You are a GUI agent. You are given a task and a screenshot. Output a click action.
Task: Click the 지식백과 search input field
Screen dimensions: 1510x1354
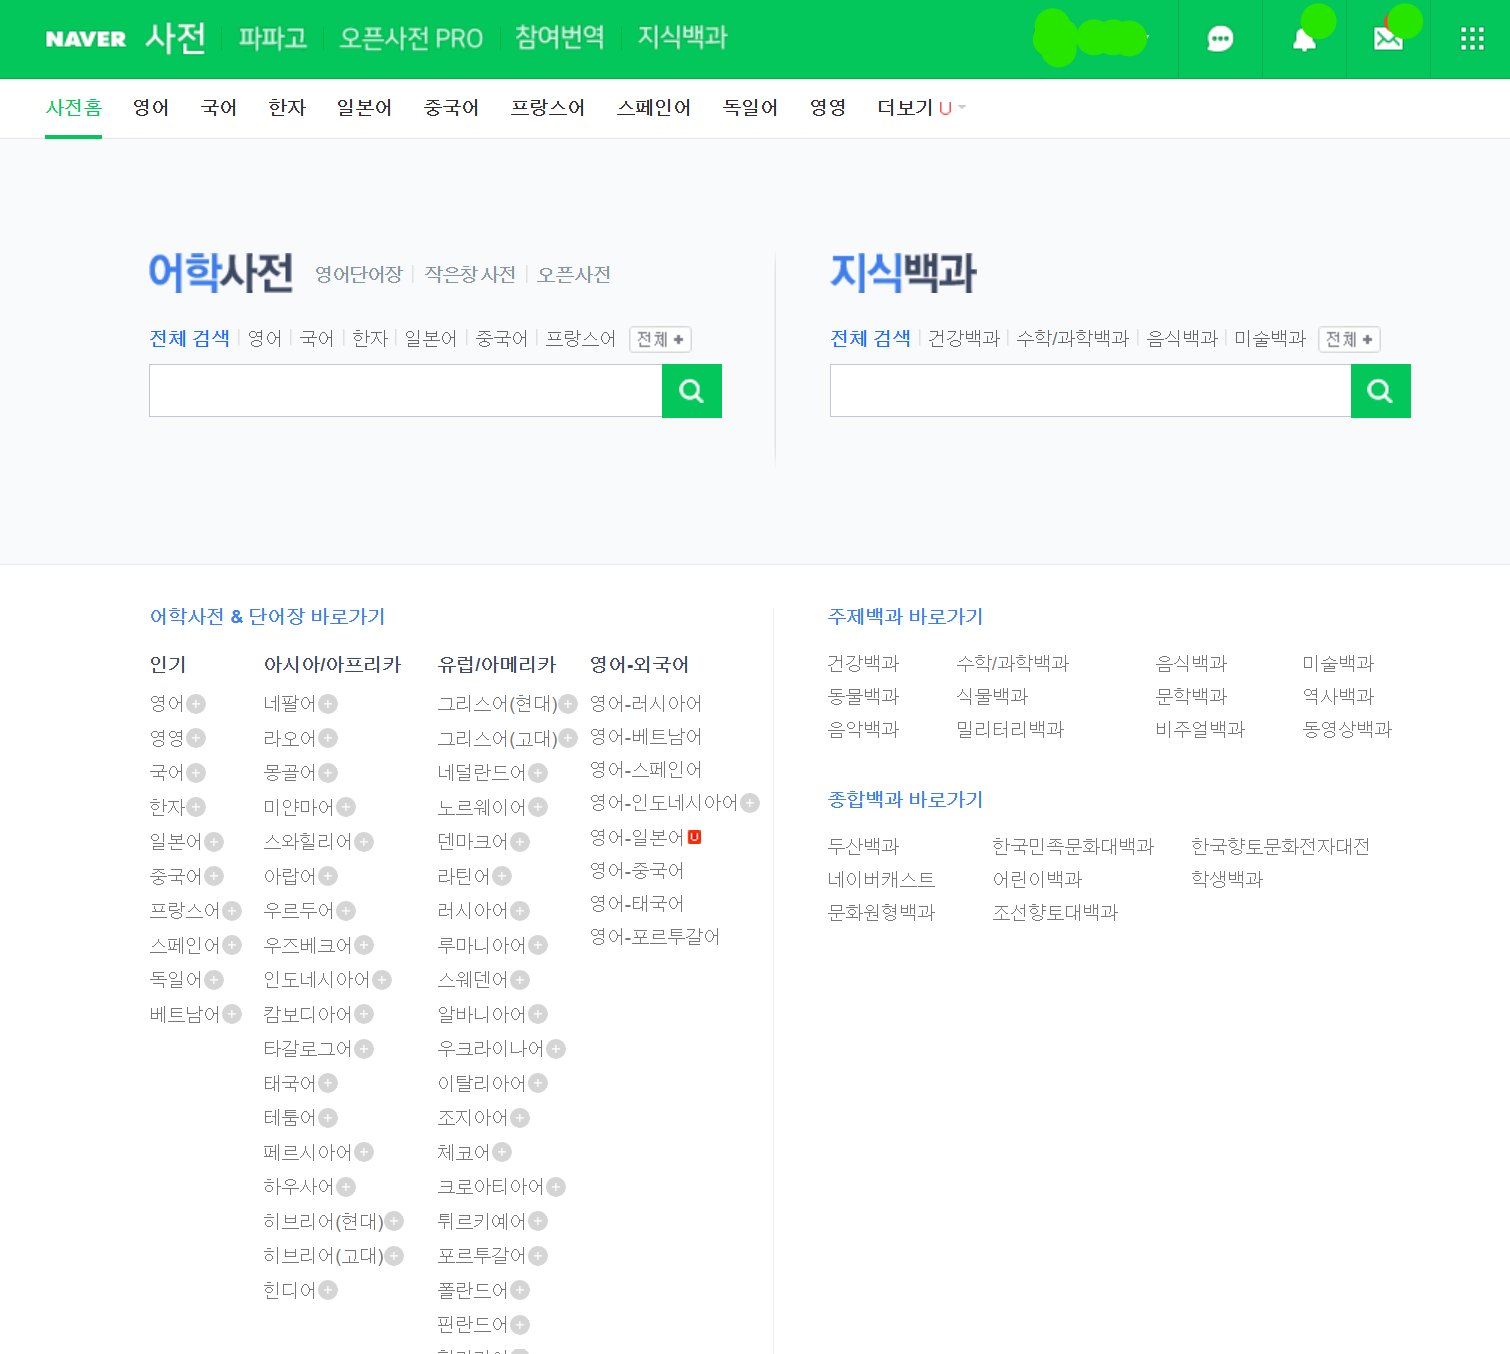(x=1091, y=391)
